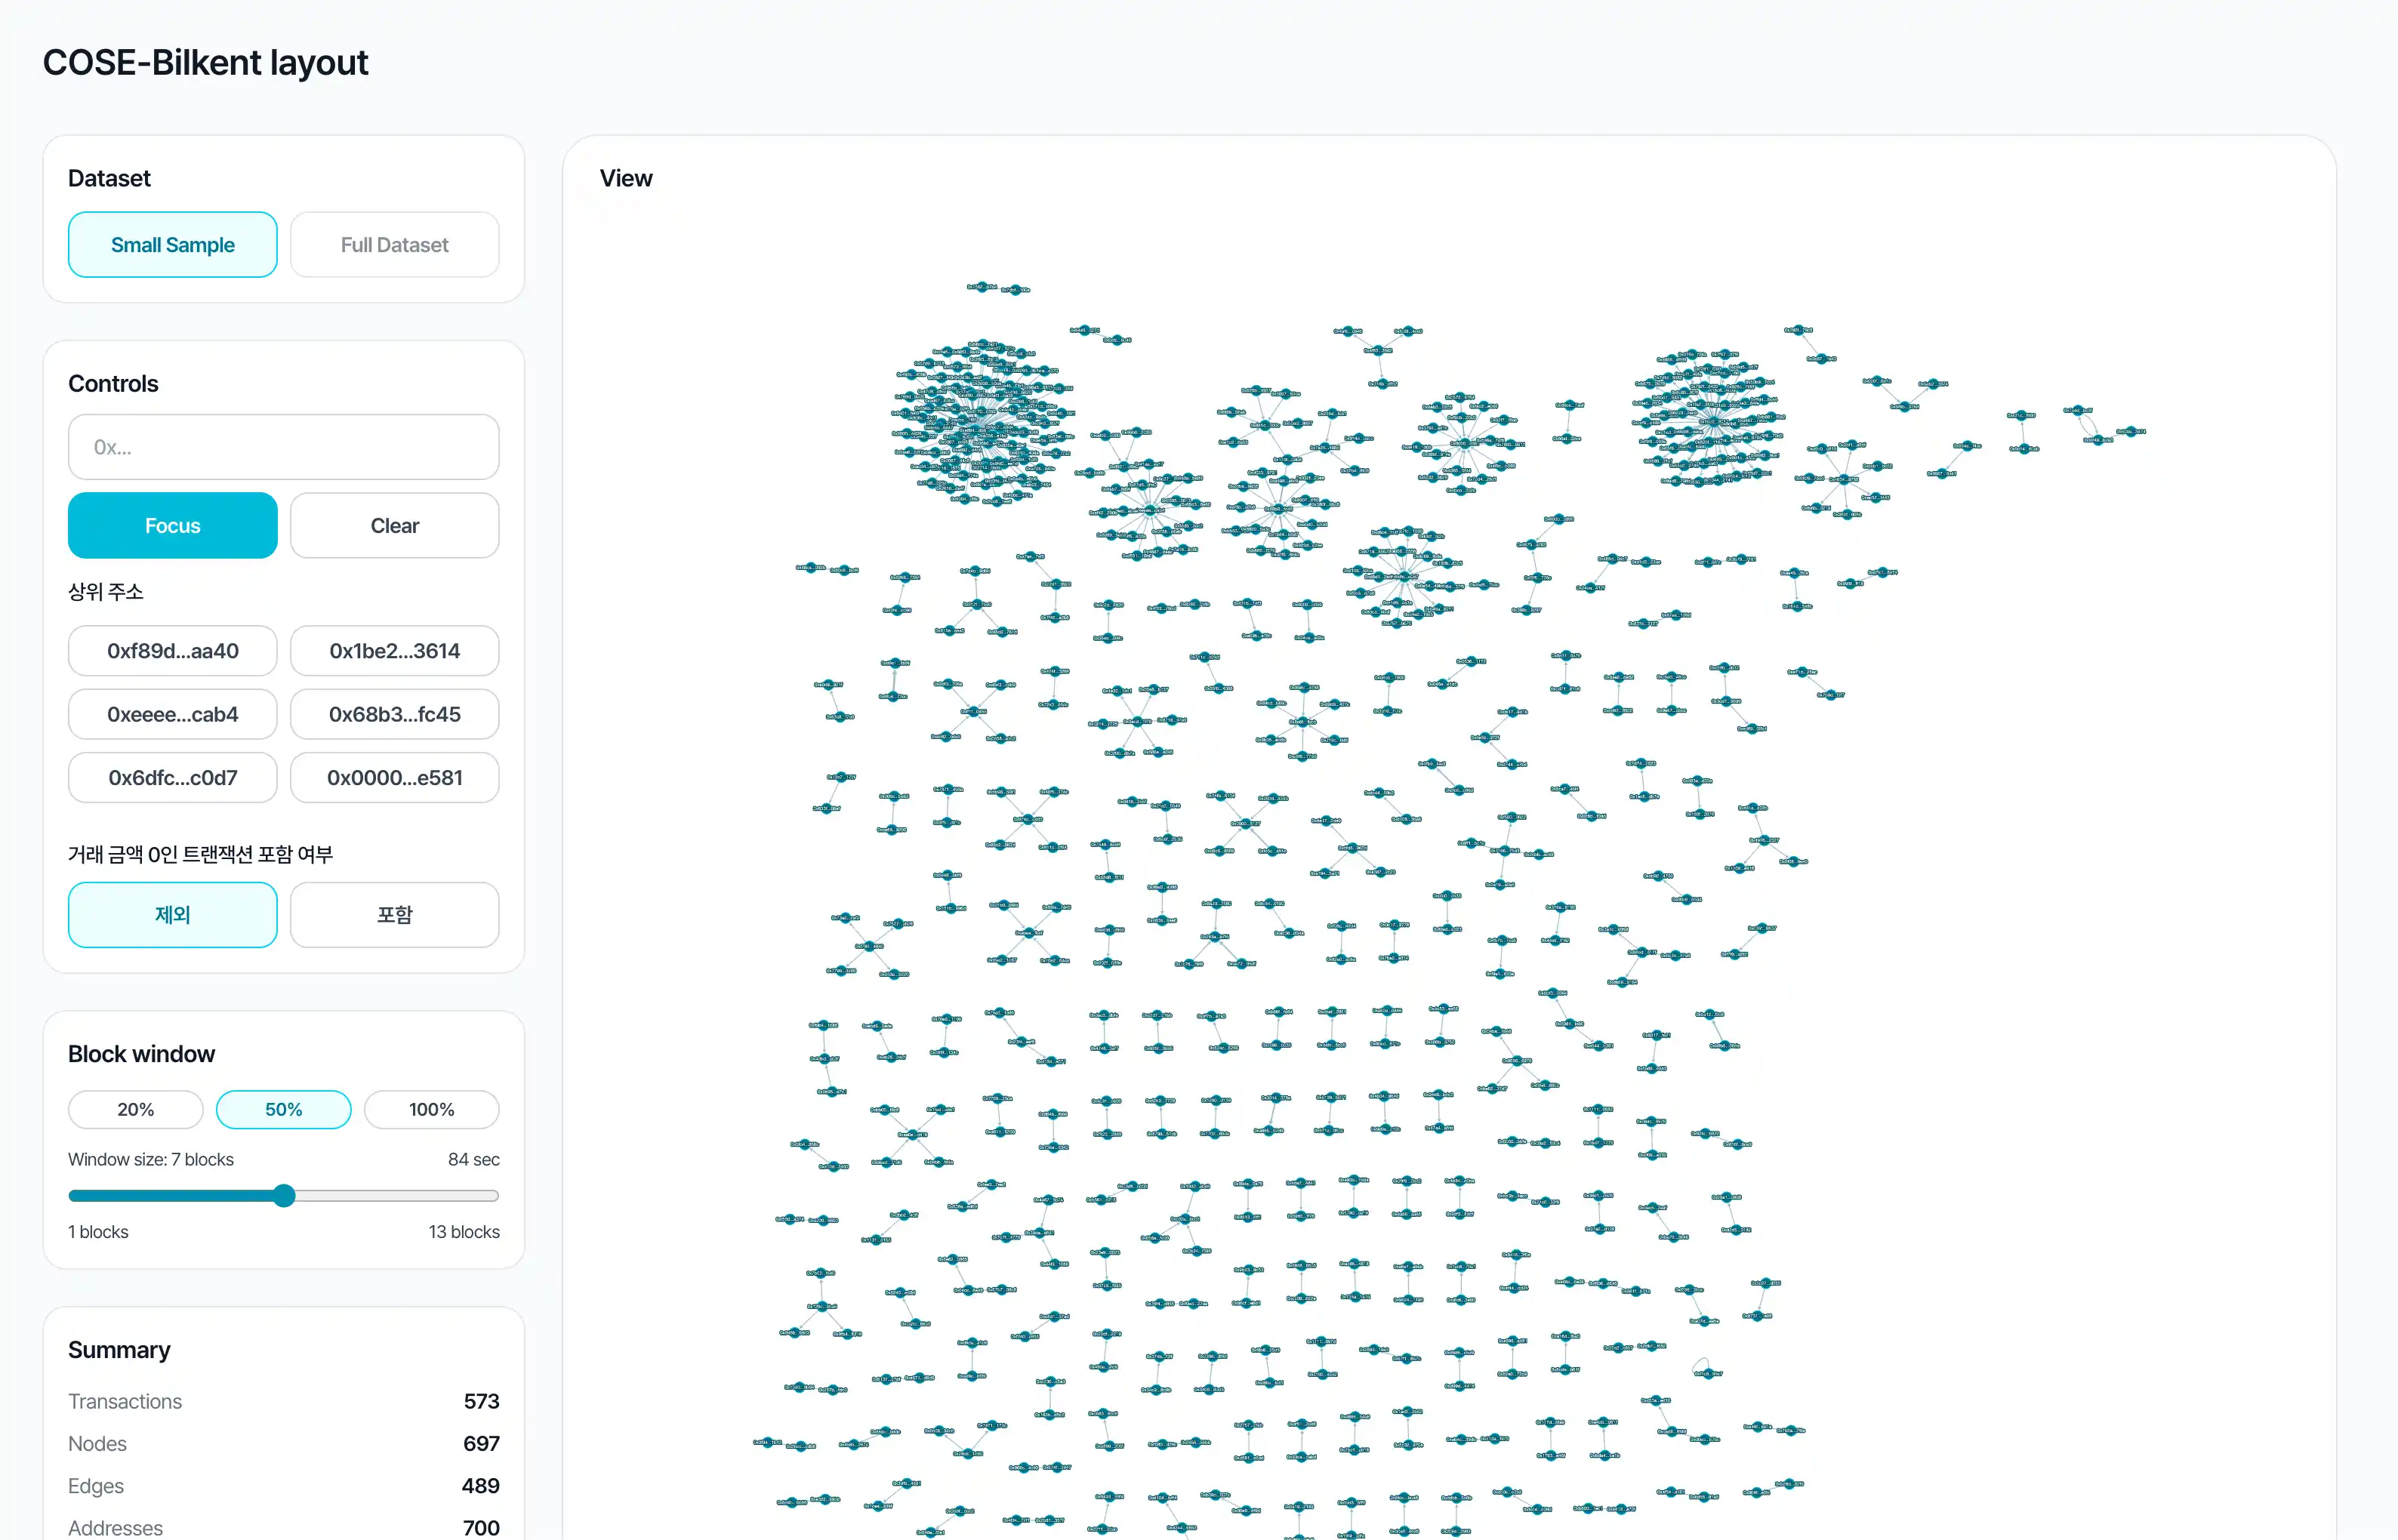Select 제외 to exclude zero-value transactions
The width and height of the screenshot is (2398, 1540).
click(172, 914)
